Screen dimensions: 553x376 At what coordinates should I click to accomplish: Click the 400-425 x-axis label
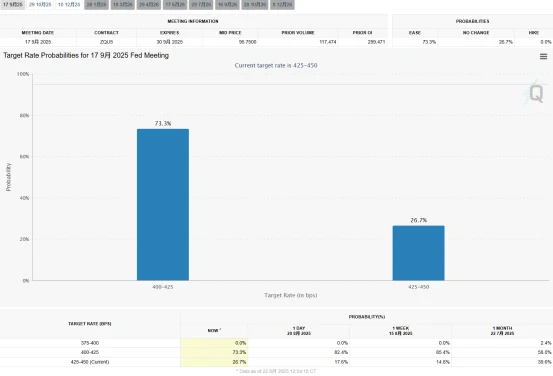163,287
